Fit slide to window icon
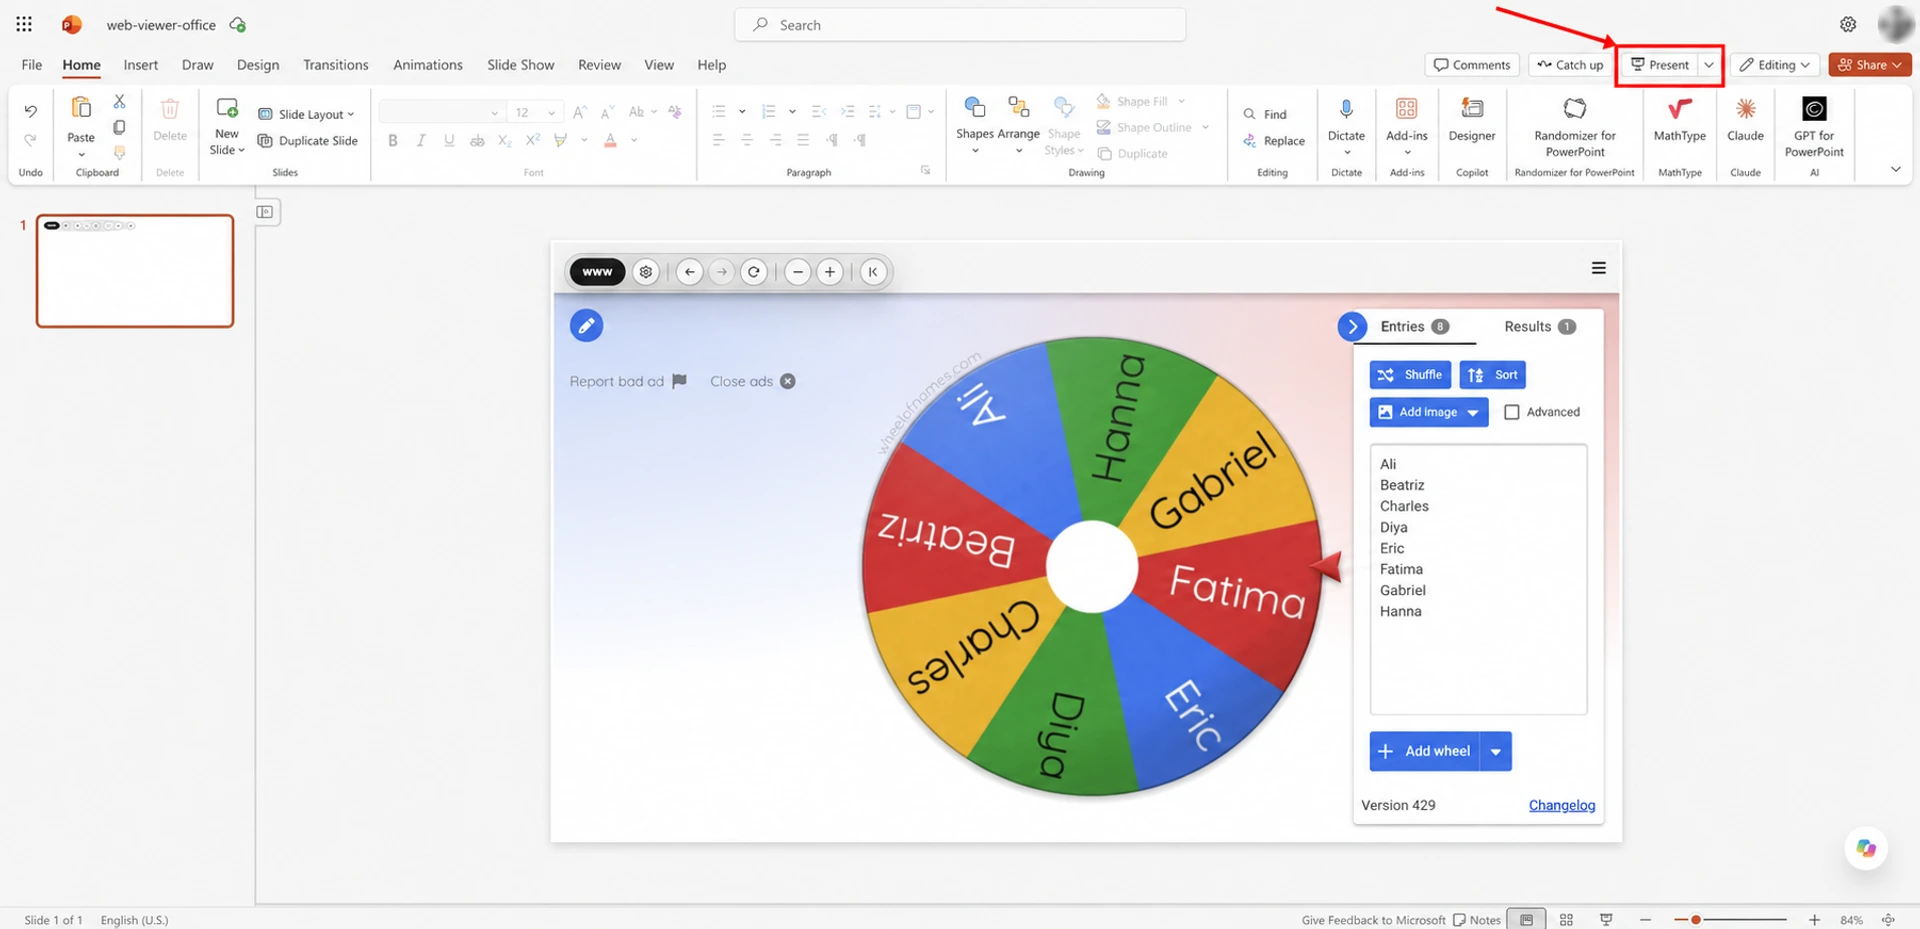This screenshot has width=1920, height=929. [x=1888, y=920]
